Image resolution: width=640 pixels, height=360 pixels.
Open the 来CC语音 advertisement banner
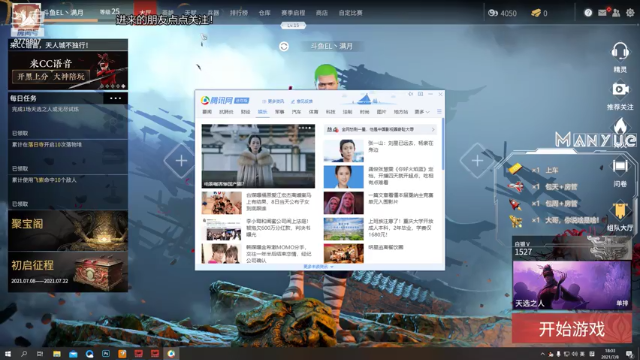click(x=68, y=70)
